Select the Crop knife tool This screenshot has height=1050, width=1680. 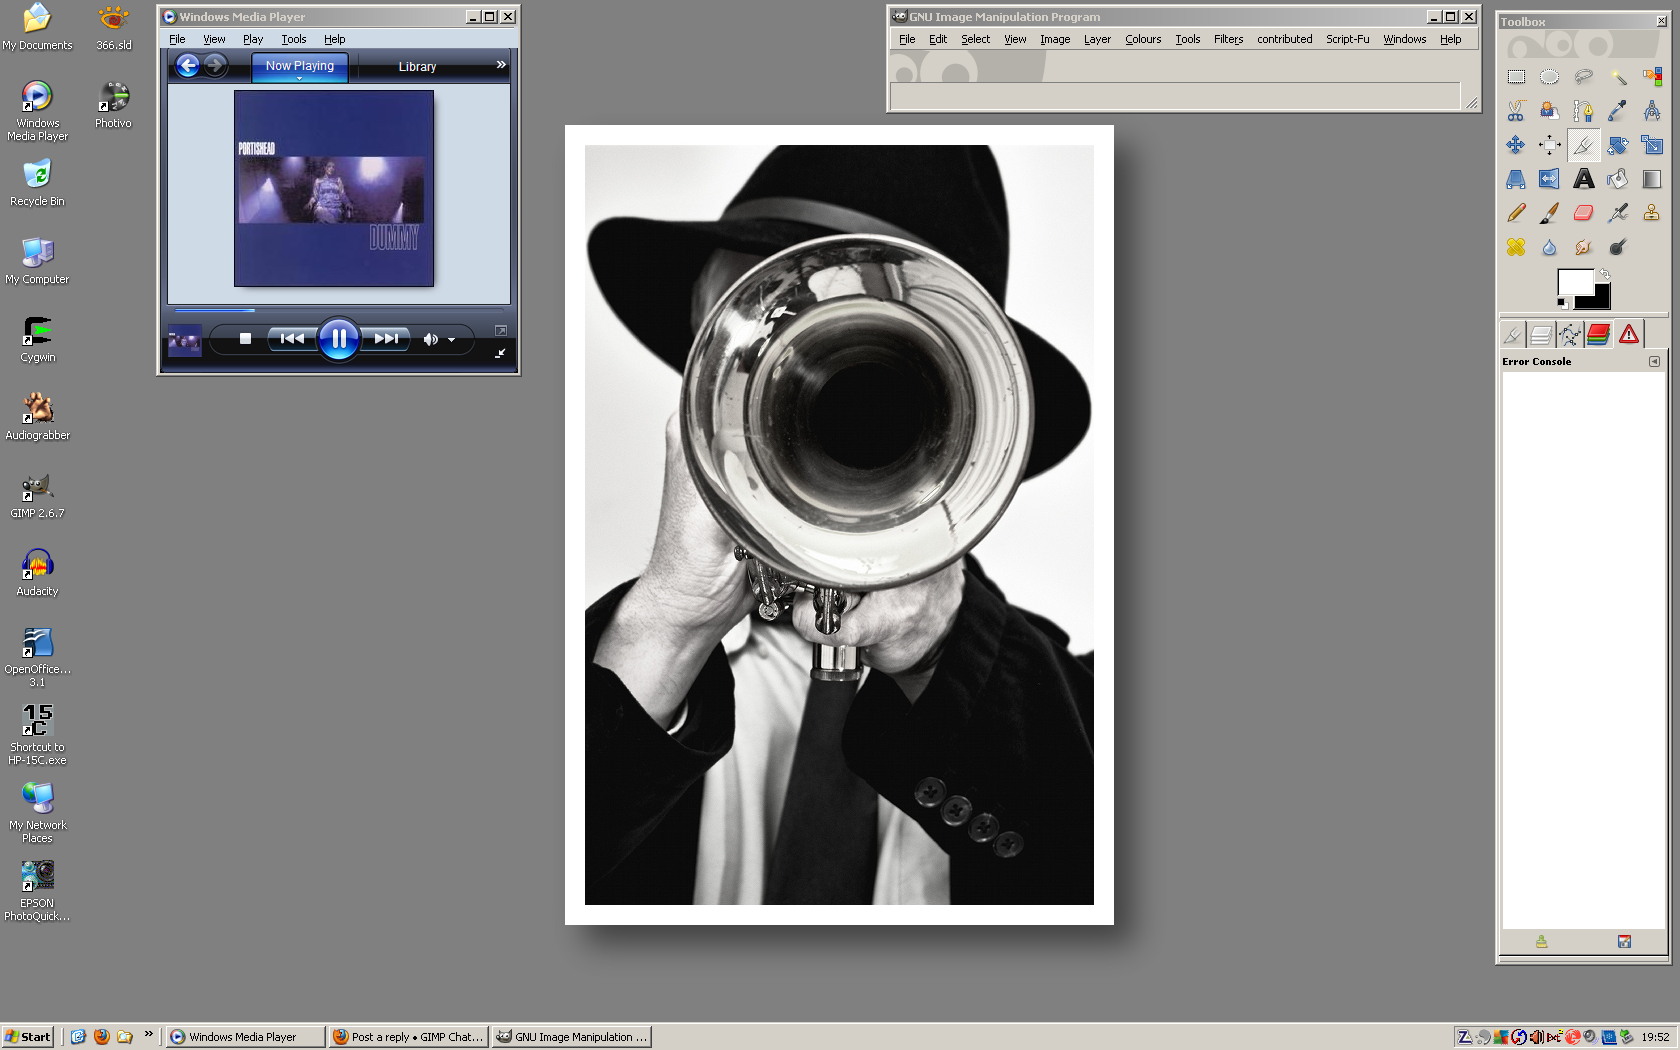point(1583,145)
